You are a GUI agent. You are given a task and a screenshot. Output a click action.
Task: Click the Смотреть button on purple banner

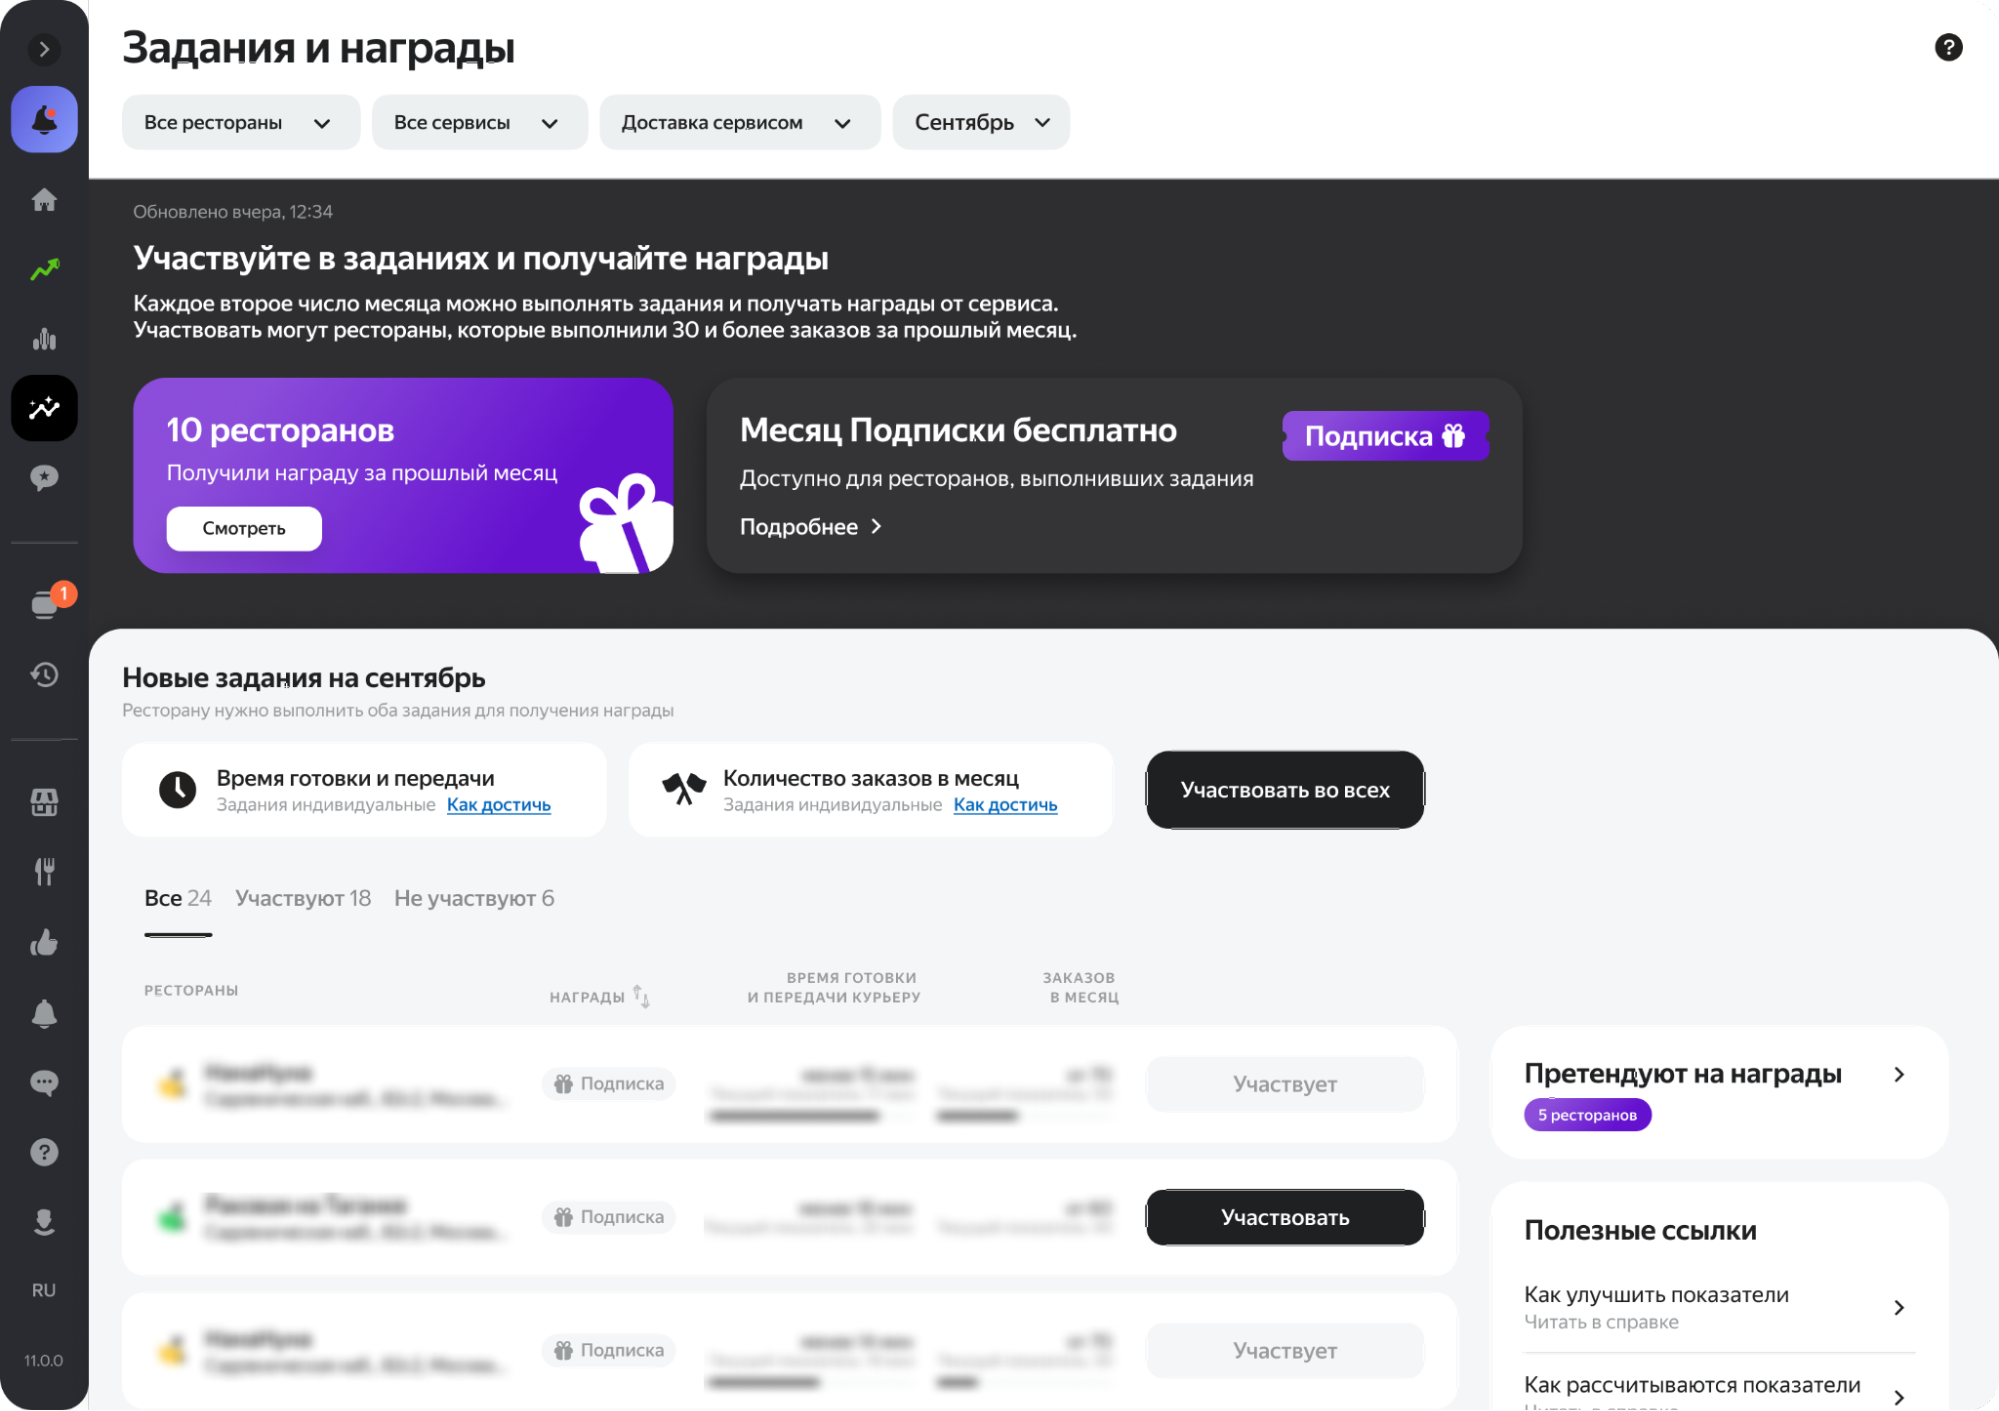[244, 528]
